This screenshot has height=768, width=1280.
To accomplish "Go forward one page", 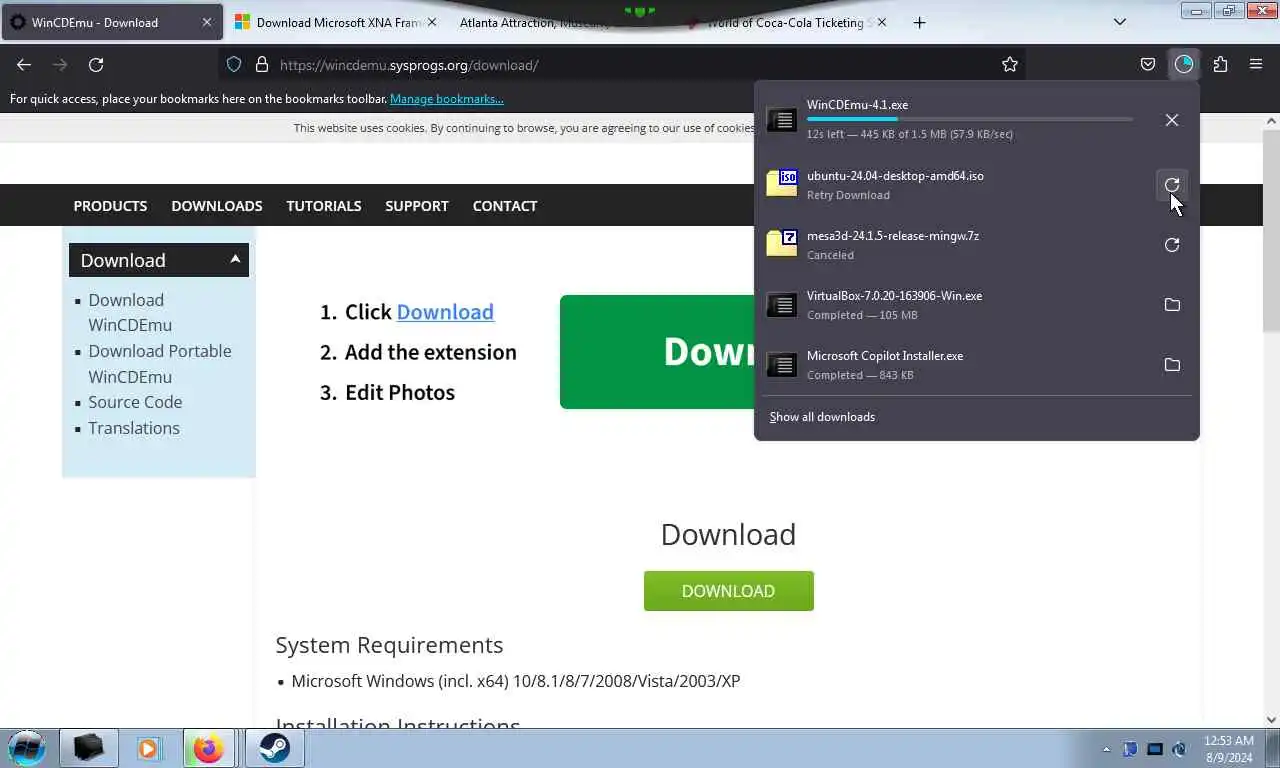I will 60,64.
